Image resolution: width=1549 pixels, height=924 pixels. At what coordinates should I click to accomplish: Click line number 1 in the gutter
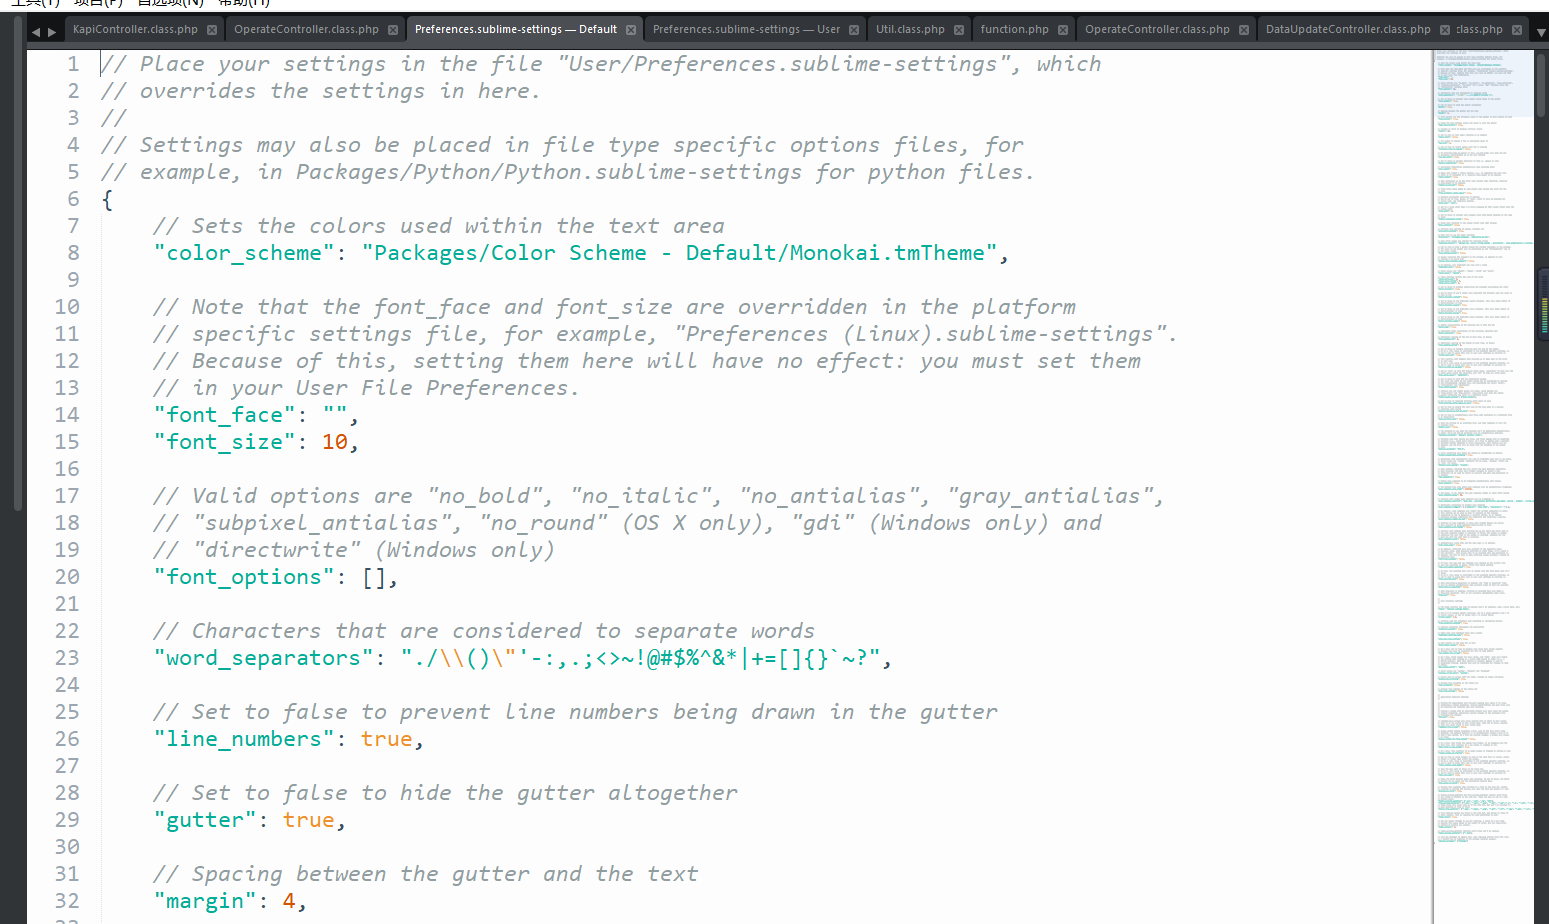tap(73, 64)
